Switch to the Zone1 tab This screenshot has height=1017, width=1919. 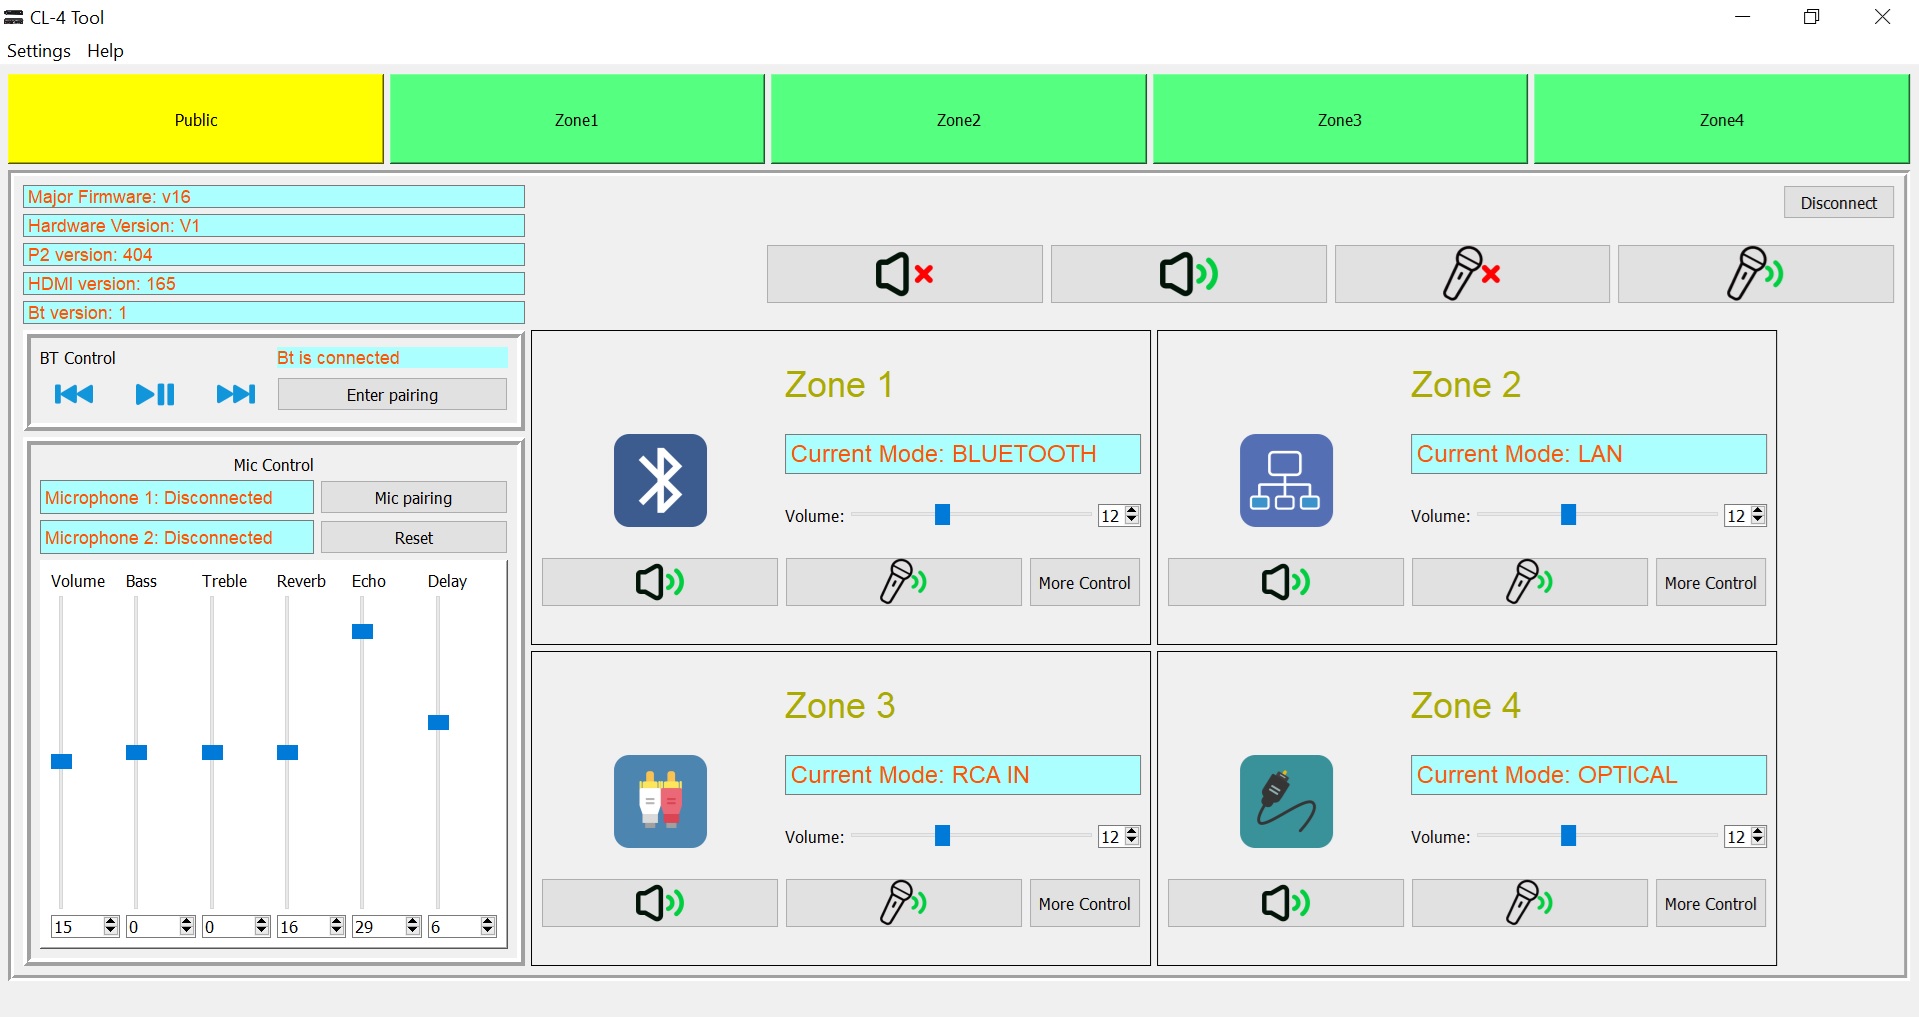[577, 119]
